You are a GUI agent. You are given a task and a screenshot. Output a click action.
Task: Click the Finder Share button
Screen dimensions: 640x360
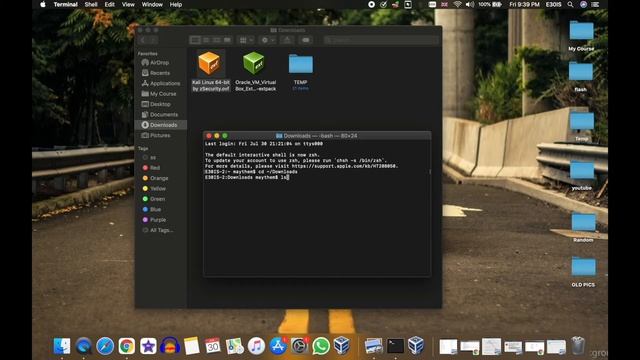coord(287,40)
